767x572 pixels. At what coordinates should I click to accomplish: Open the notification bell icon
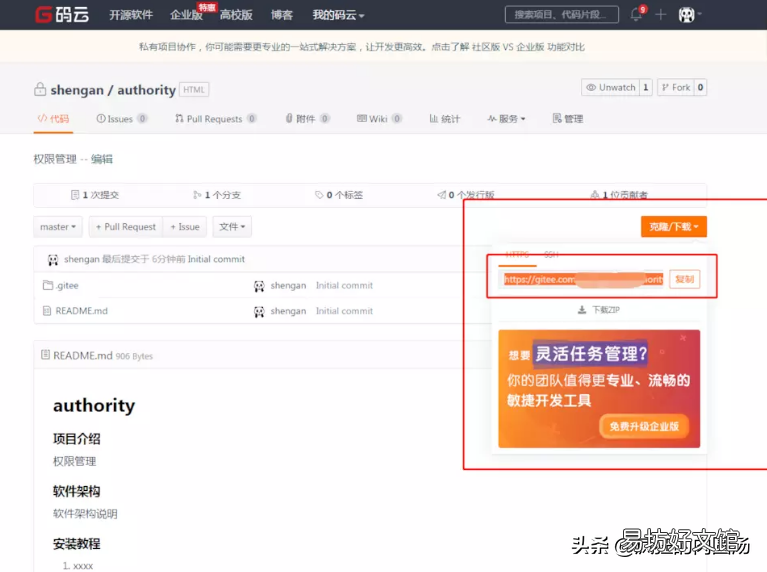tap(636, 14)
